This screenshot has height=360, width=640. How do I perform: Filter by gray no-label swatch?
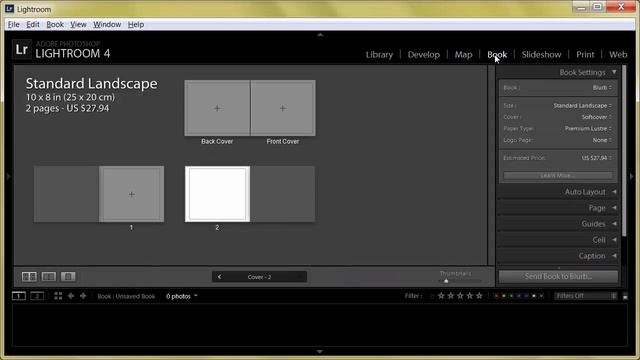[542, 296]
